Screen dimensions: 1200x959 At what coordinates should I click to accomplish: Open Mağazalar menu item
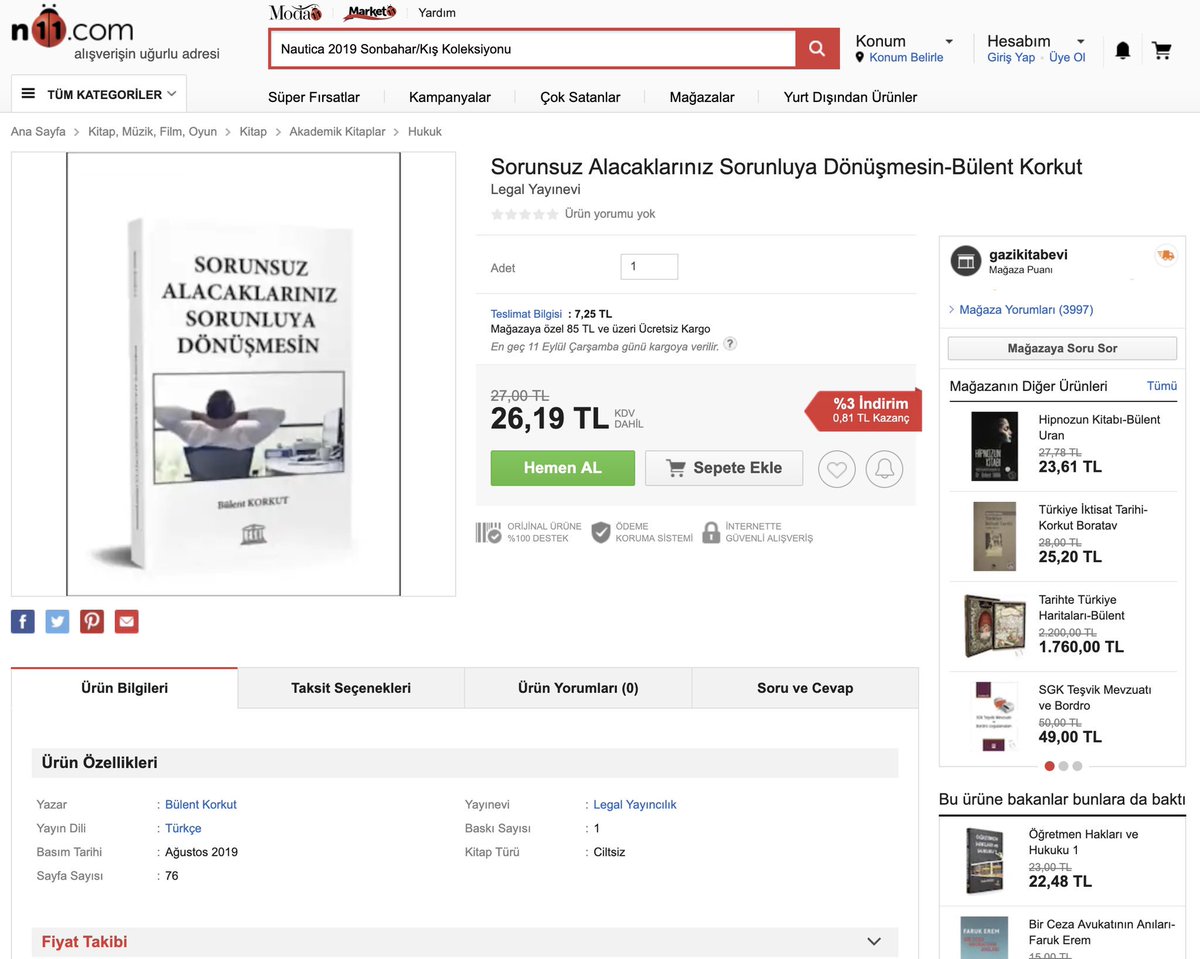pyautogui.click(x=702, y=97)
